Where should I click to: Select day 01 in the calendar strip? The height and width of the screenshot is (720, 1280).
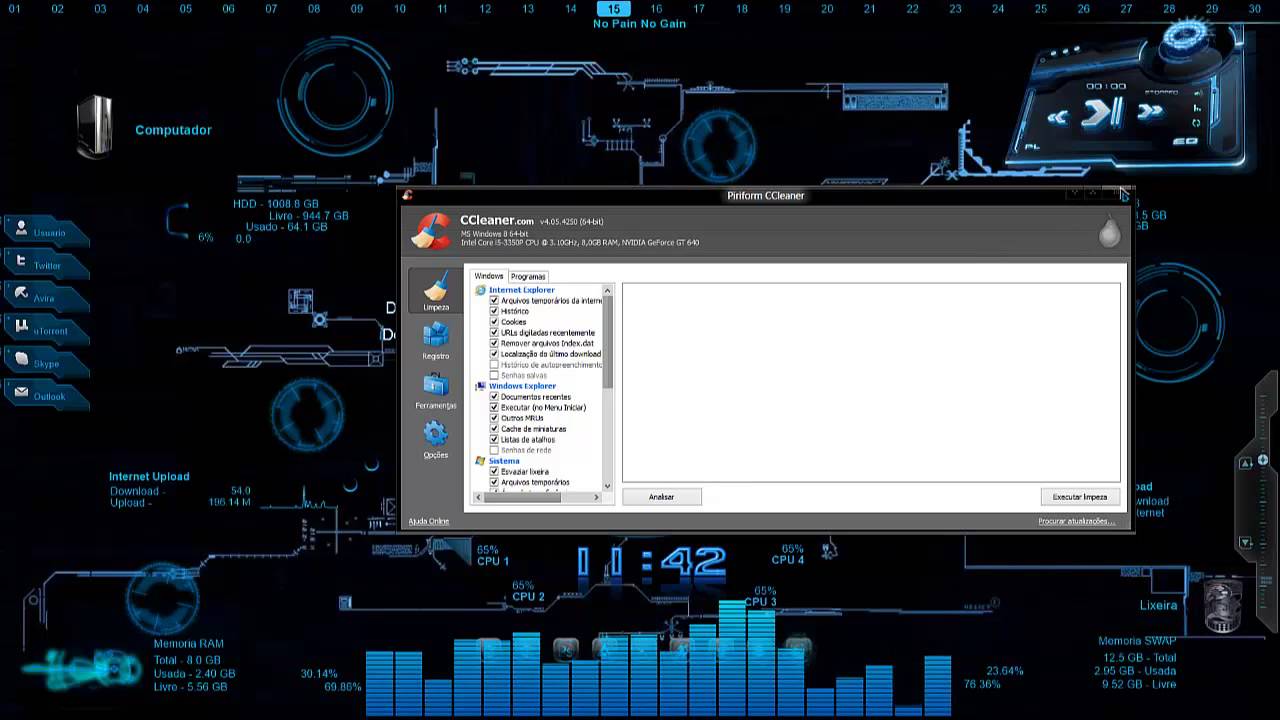click(x=15, y=8)
